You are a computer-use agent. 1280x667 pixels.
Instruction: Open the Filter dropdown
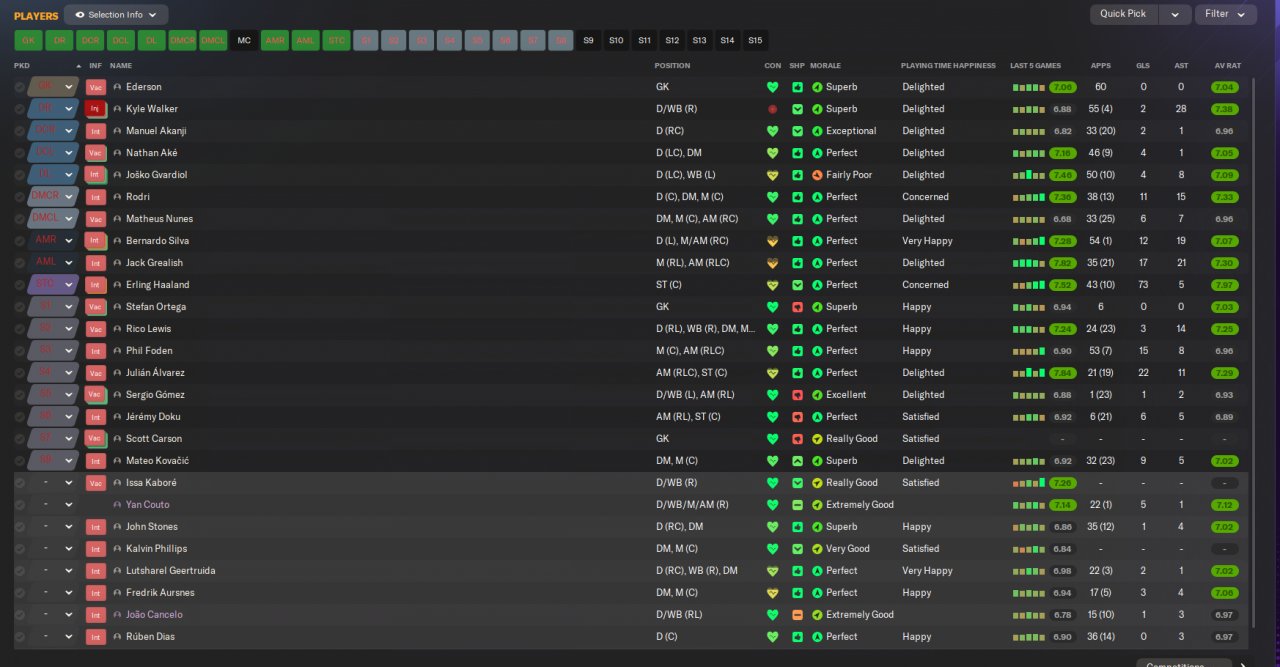[1226, 14]
